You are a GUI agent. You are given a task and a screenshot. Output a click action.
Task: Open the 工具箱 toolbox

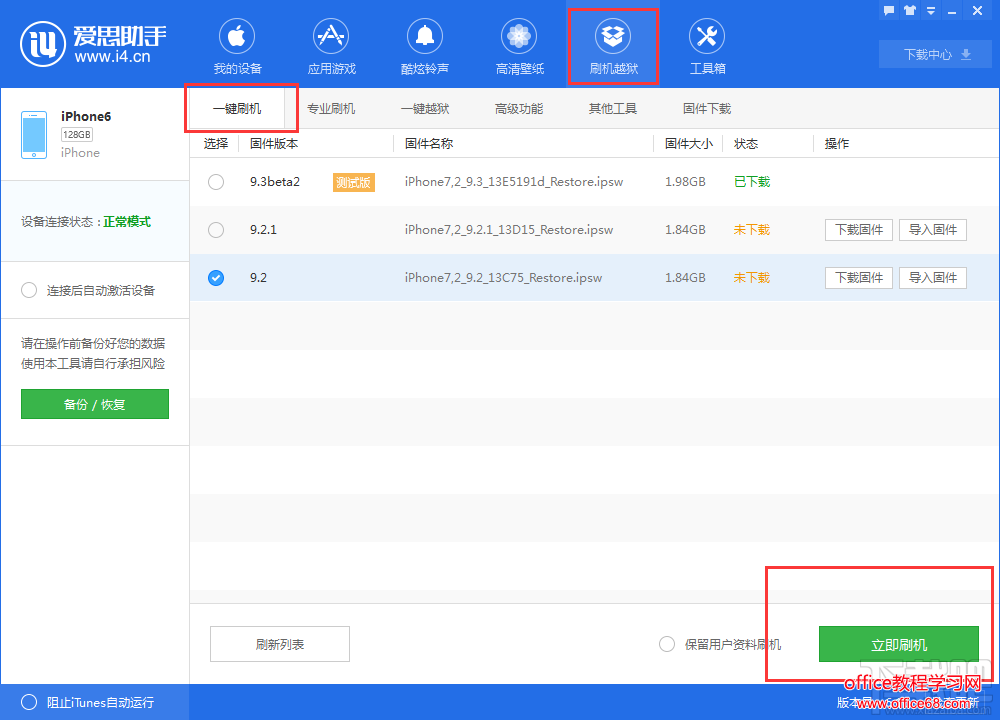(x=707, y=47)
